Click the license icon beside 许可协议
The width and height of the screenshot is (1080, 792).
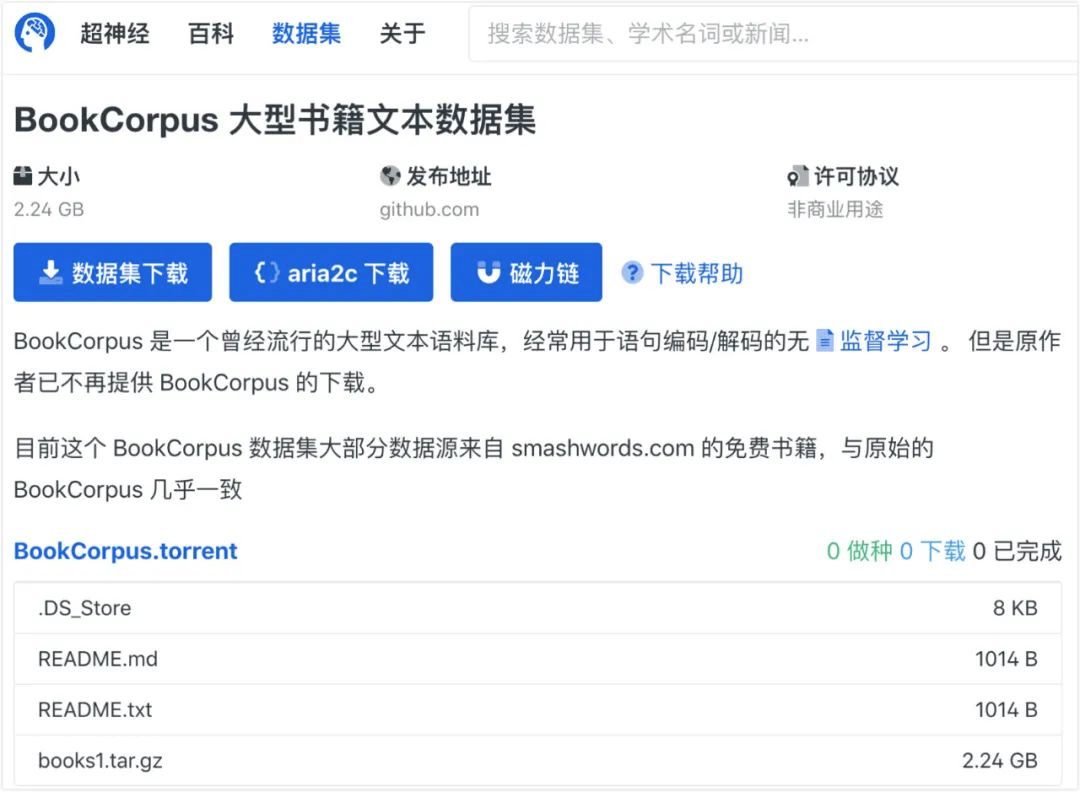pyautogui.click(x=798, y=176)
